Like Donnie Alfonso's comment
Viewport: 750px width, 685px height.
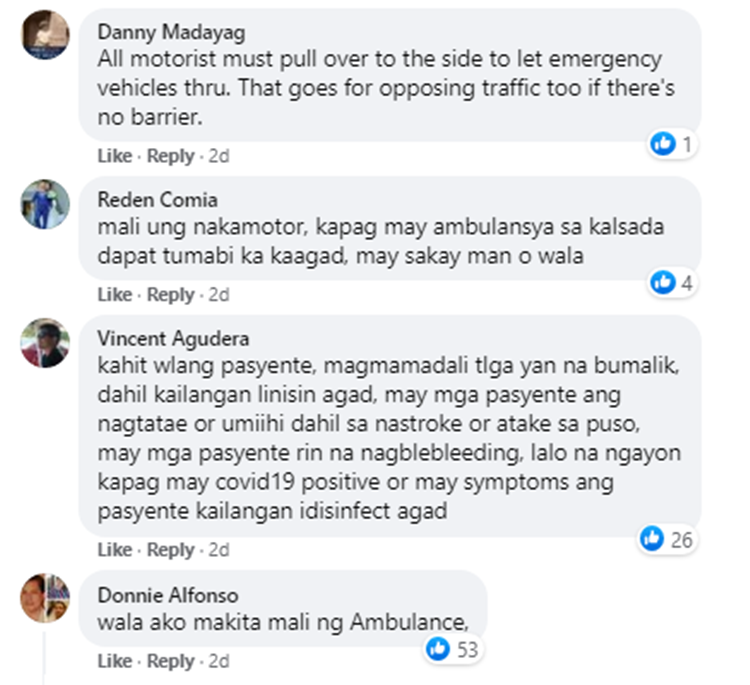click(115, 661)
